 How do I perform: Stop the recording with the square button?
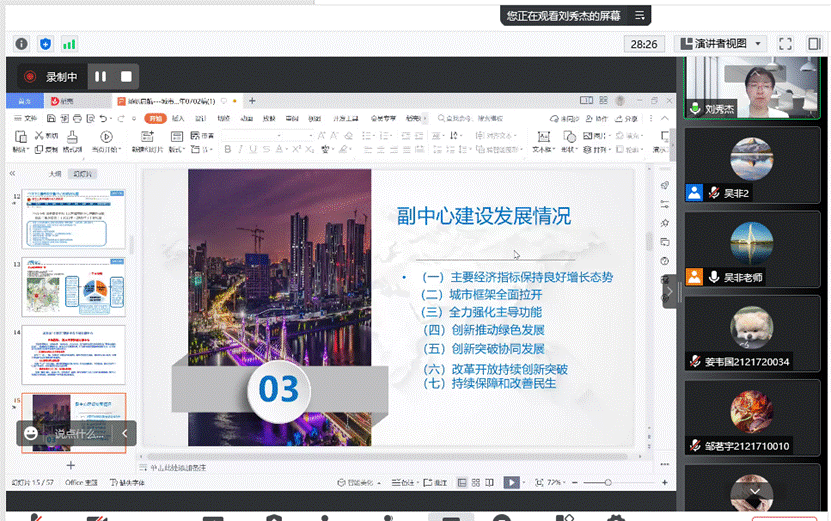pos(126,76)
